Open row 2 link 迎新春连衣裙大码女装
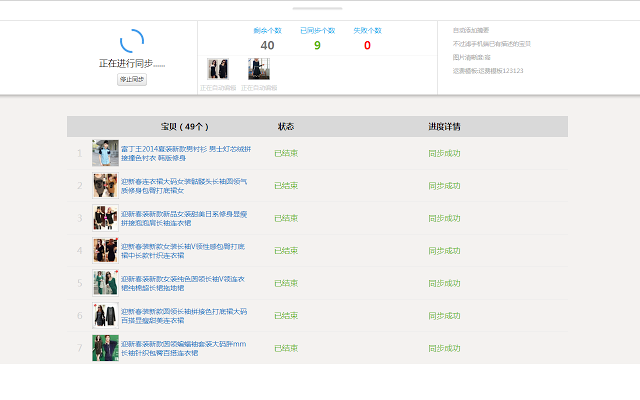Image resolution: width=640 pixels, height=400 pixels. [x=184, y=186]
